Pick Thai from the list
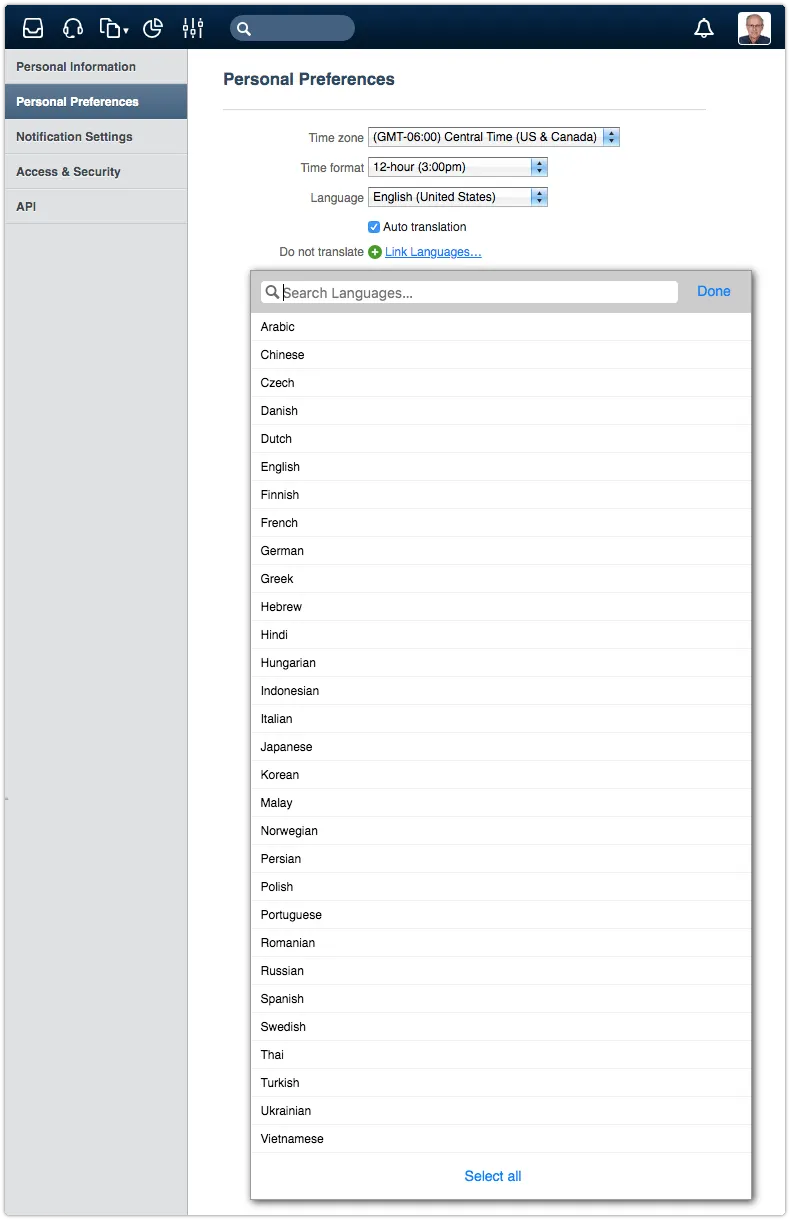Screen dimensions: 790x1220 click(501, 1055)
